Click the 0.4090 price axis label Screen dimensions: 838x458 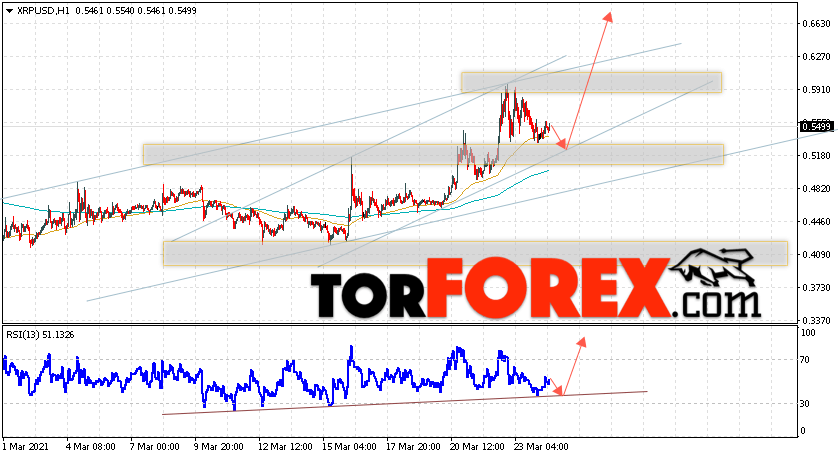(x=817, y=255)
